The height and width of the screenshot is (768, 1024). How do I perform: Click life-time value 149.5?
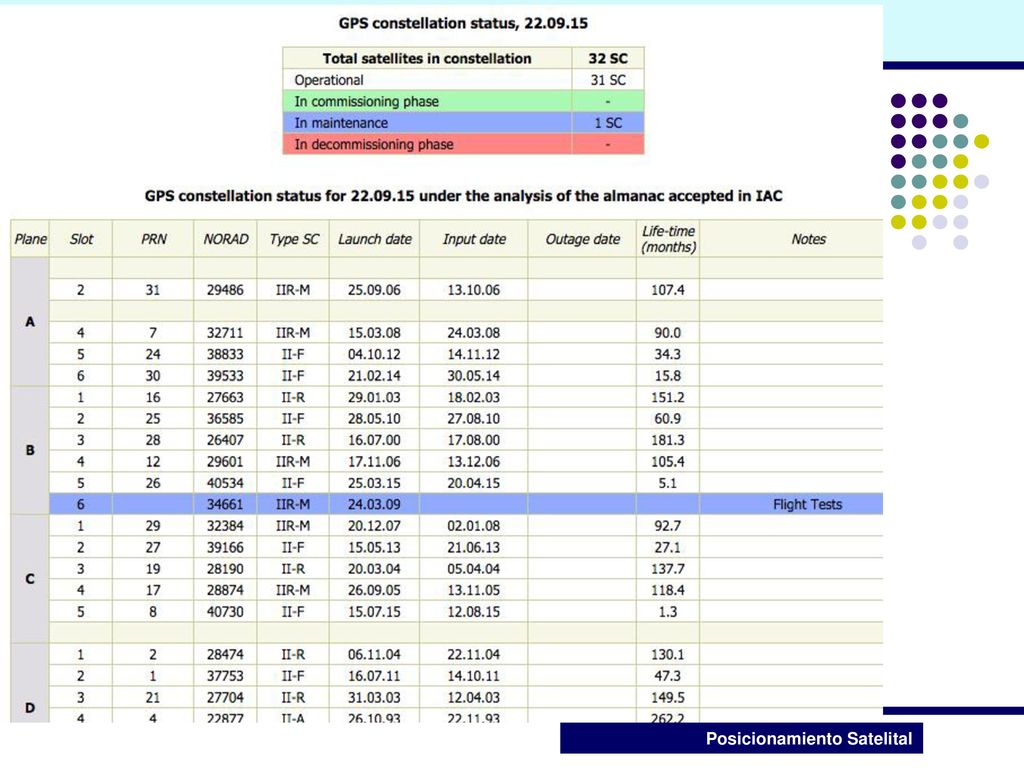coord(667,697)
